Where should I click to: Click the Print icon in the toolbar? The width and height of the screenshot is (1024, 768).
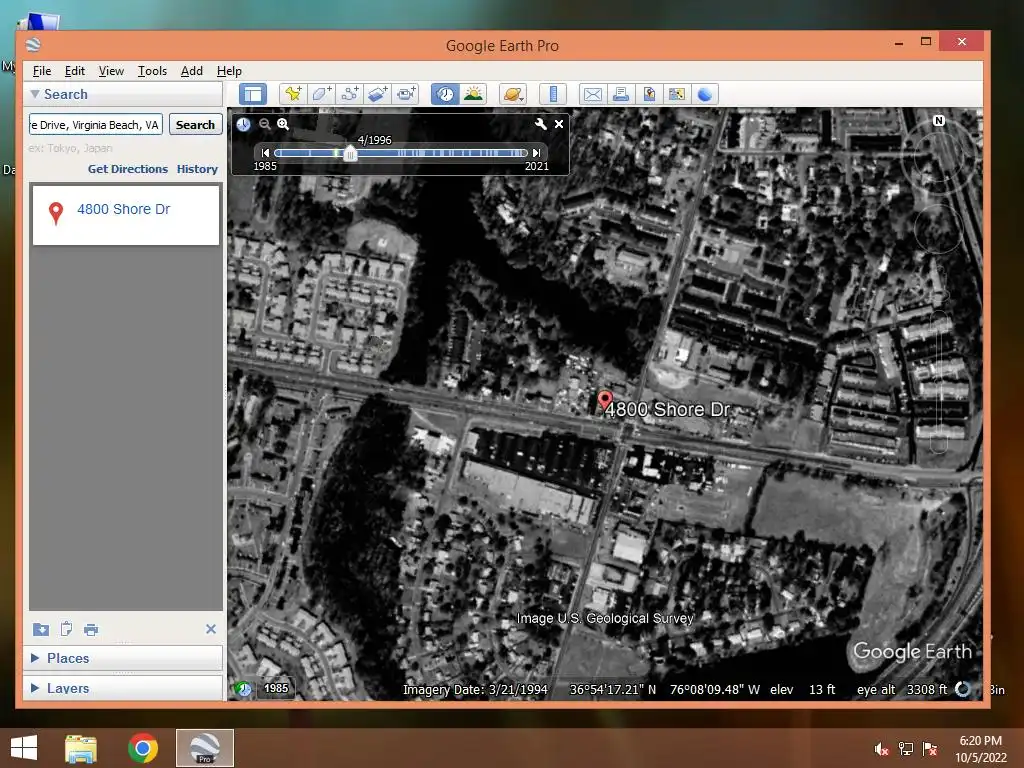pos(621,94)
